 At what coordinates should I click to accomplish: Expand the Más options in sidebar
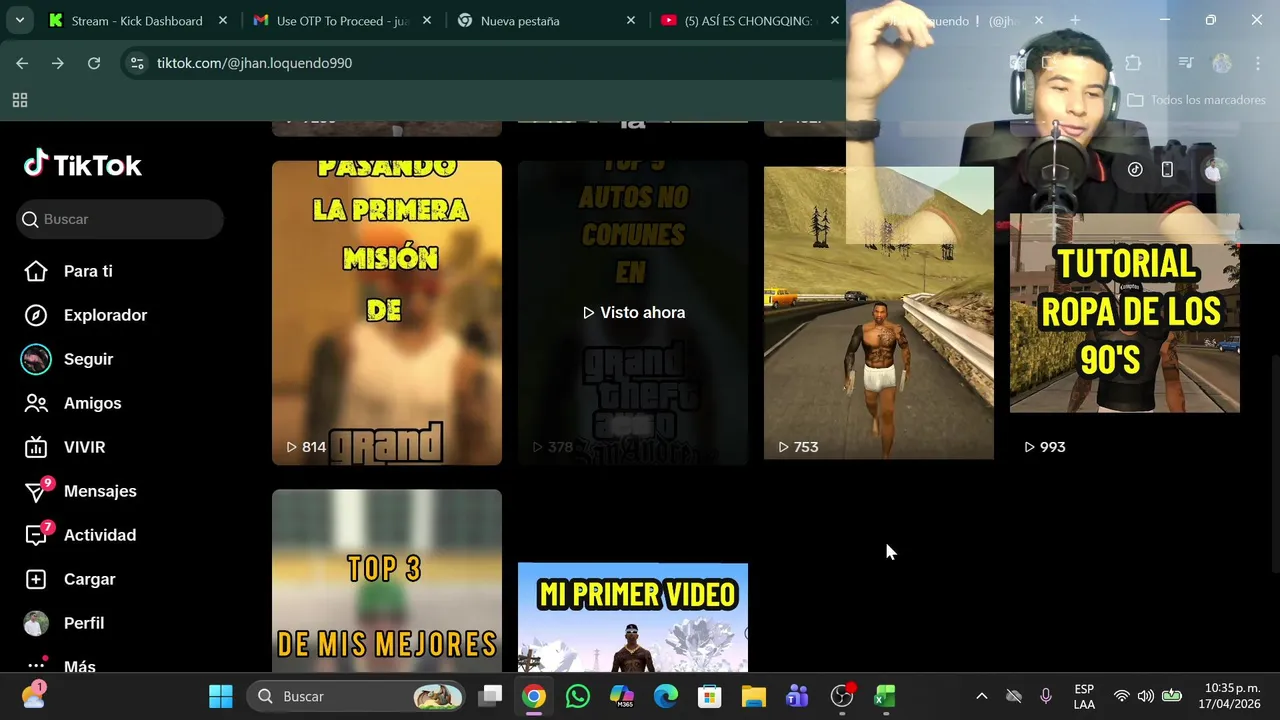[x=59, y=666]
